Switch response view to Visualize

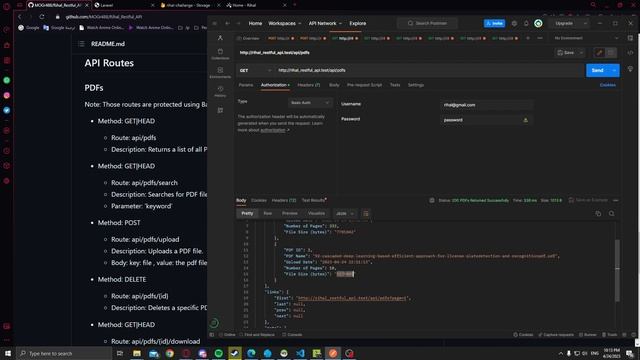click(x=316, y=213)
